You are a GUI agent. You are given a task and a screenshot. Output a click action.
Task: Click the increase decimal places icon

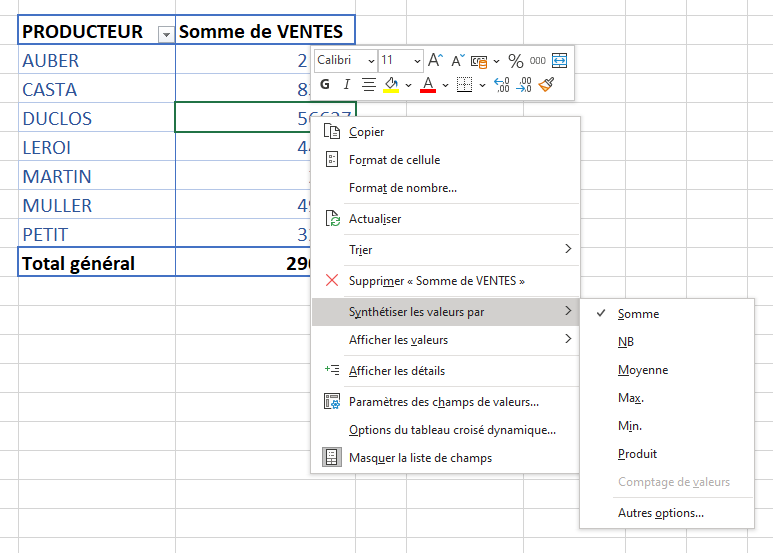(501, 85)
